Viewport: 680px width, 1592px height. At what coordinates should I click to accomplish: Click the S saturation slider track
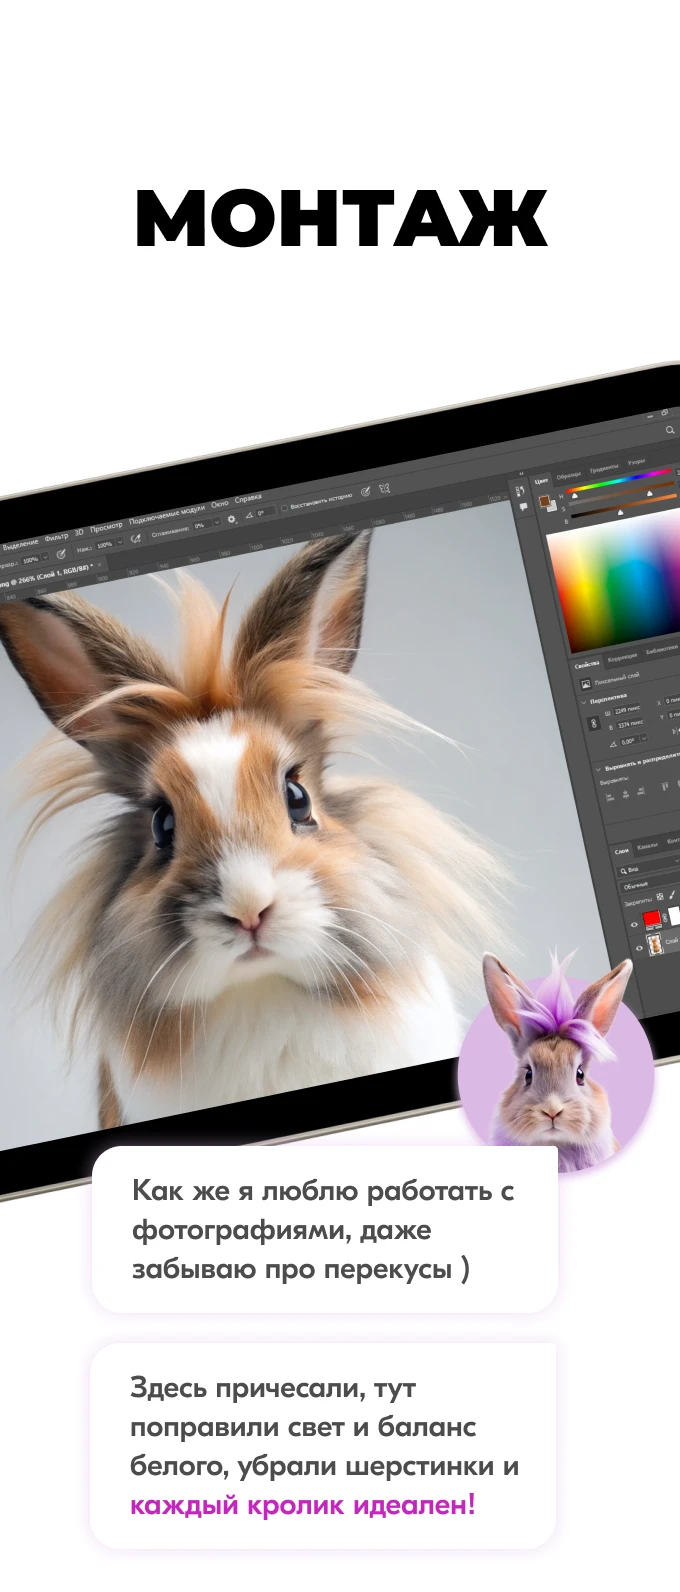pos(622,495)
